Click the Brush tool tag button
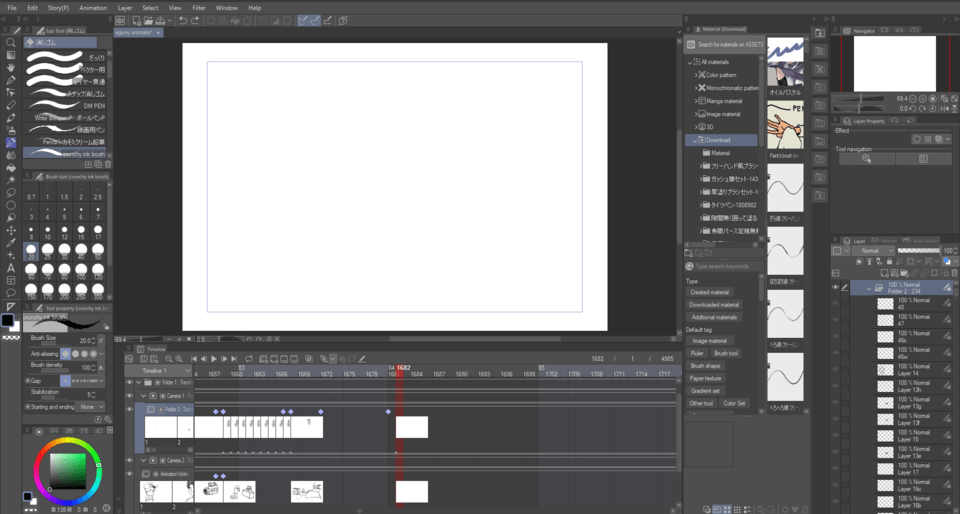The height and width of the screenshot is (514, 960). point(726,354)
